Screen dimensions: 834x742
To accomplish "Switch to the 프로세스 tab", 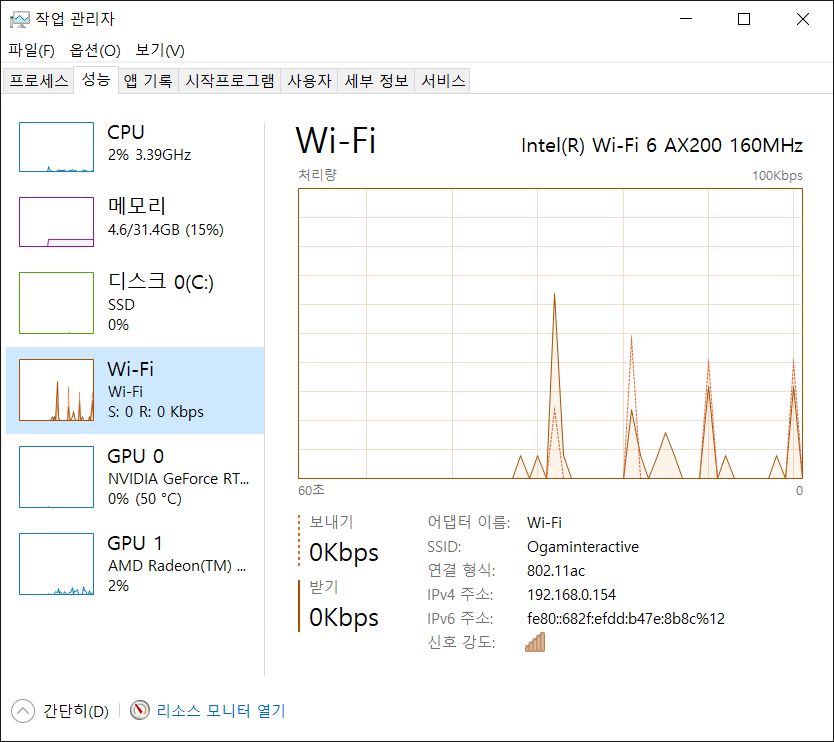I will click(38, 81).
